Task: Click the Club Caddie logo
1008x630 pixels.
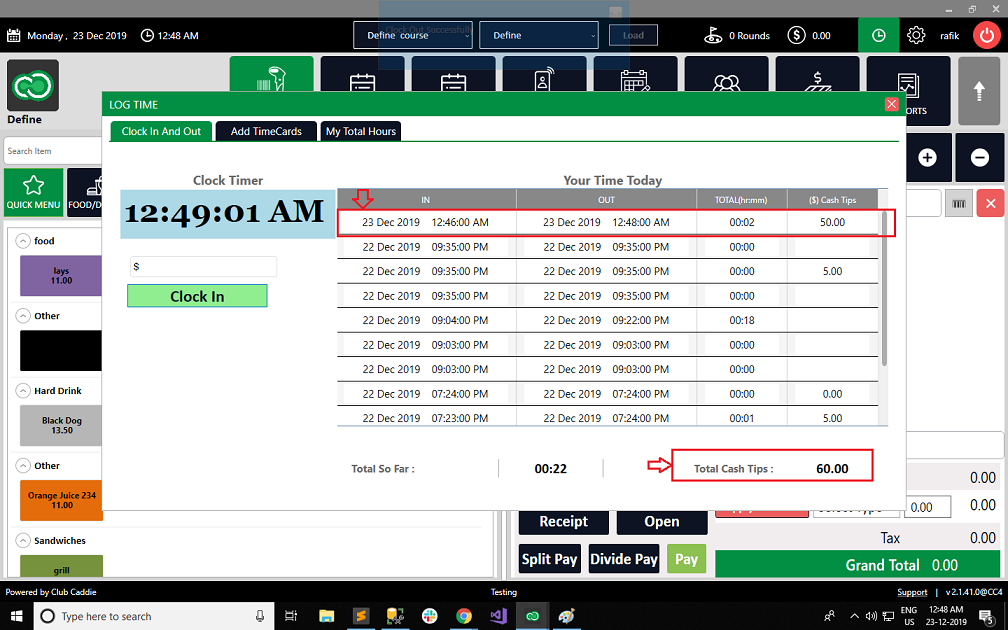Action: pyautogui.click(x=33, y=86)
